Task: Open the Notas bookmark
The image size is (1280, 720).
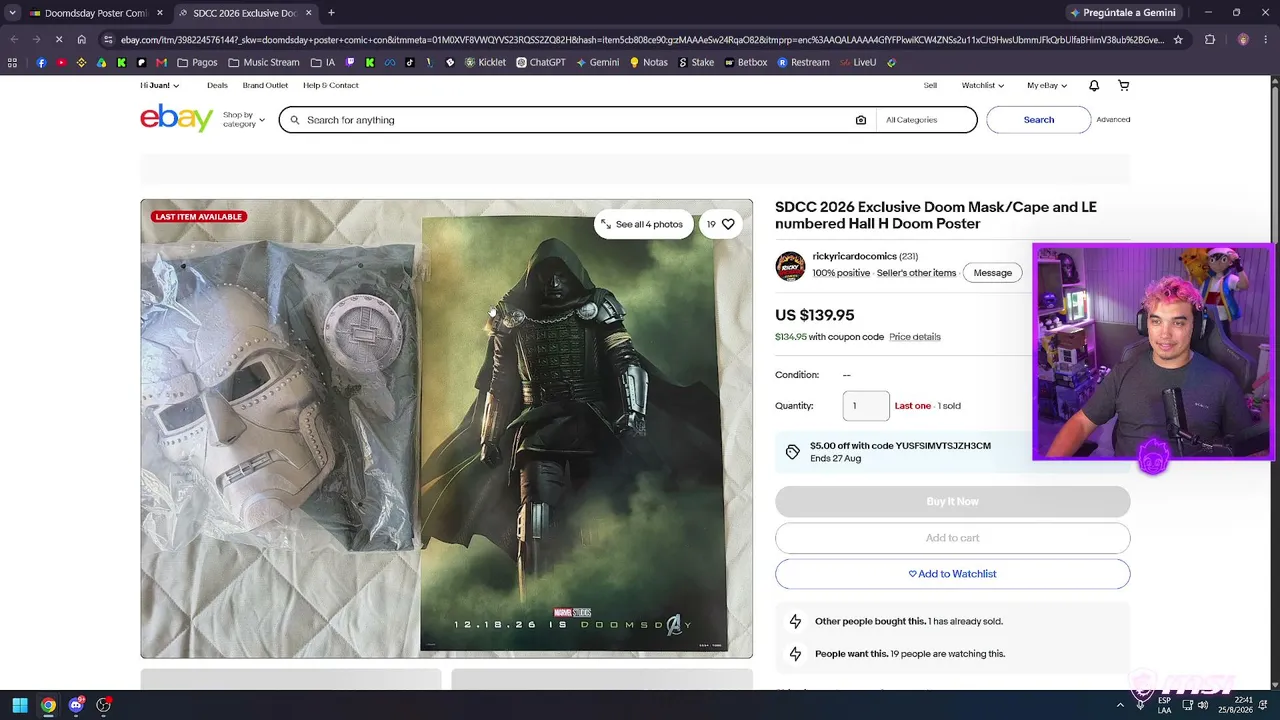Action: click(648, 62)
